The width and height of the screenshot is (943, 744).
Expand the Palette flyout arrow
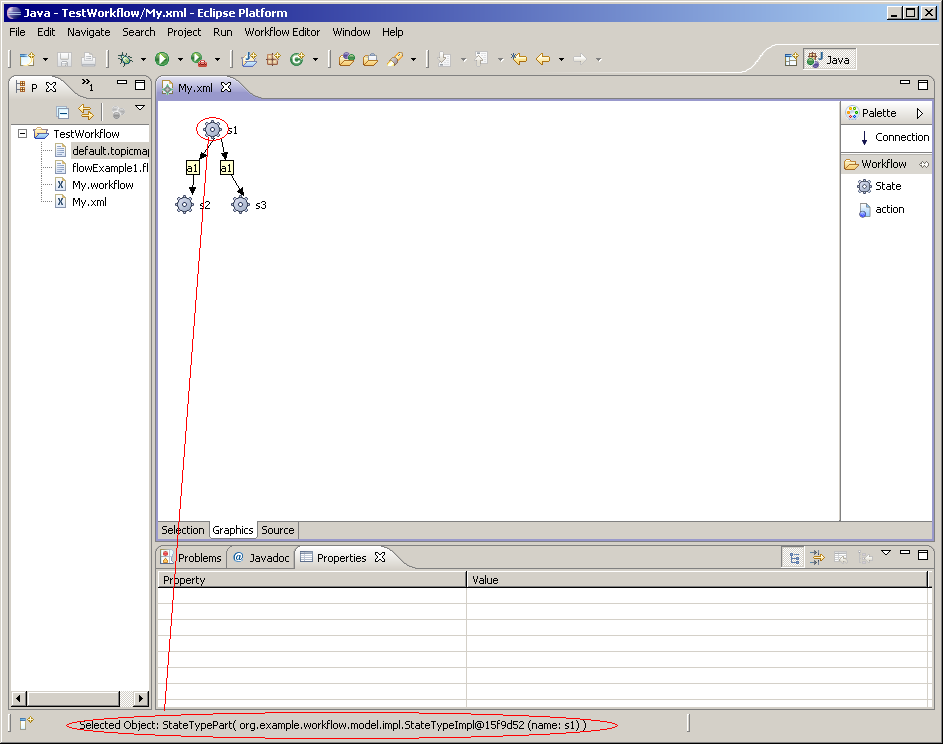pyautogui.click(x=920, y=113)
